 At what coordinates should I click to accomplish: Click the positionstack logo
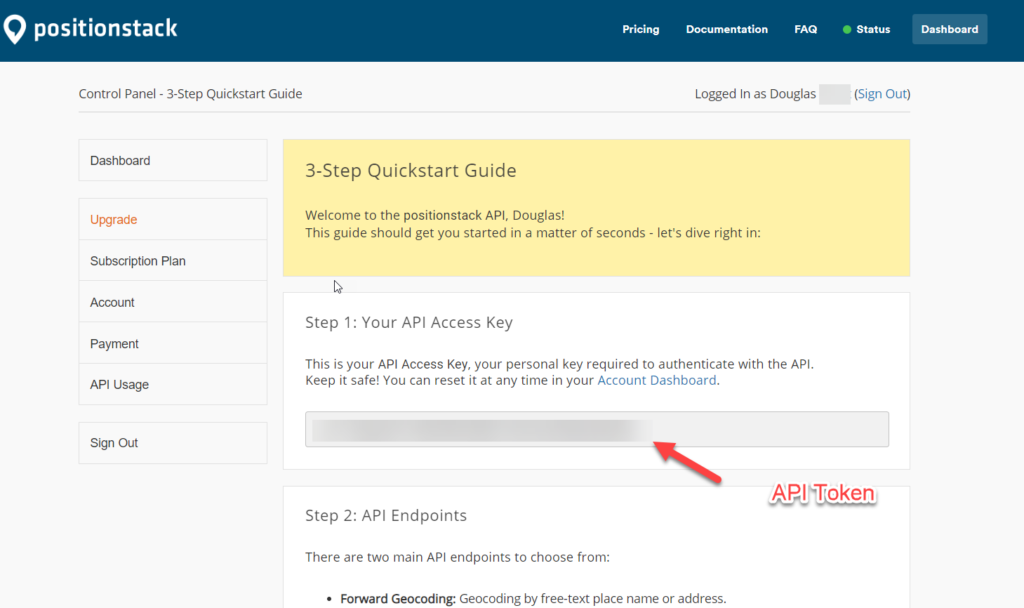(90, 29)
